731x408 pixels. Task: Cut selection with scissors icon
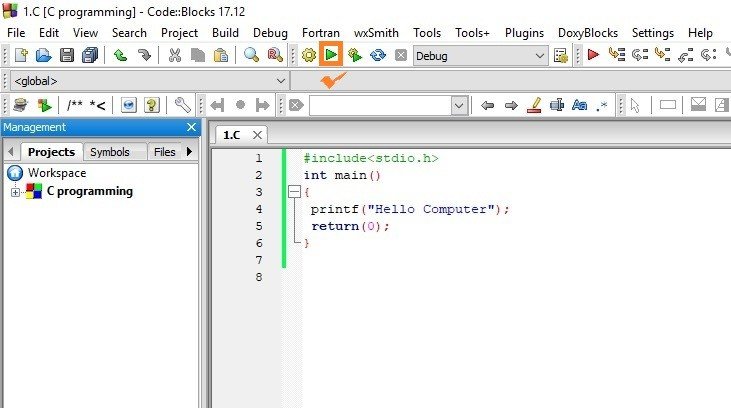coord(175,55)
